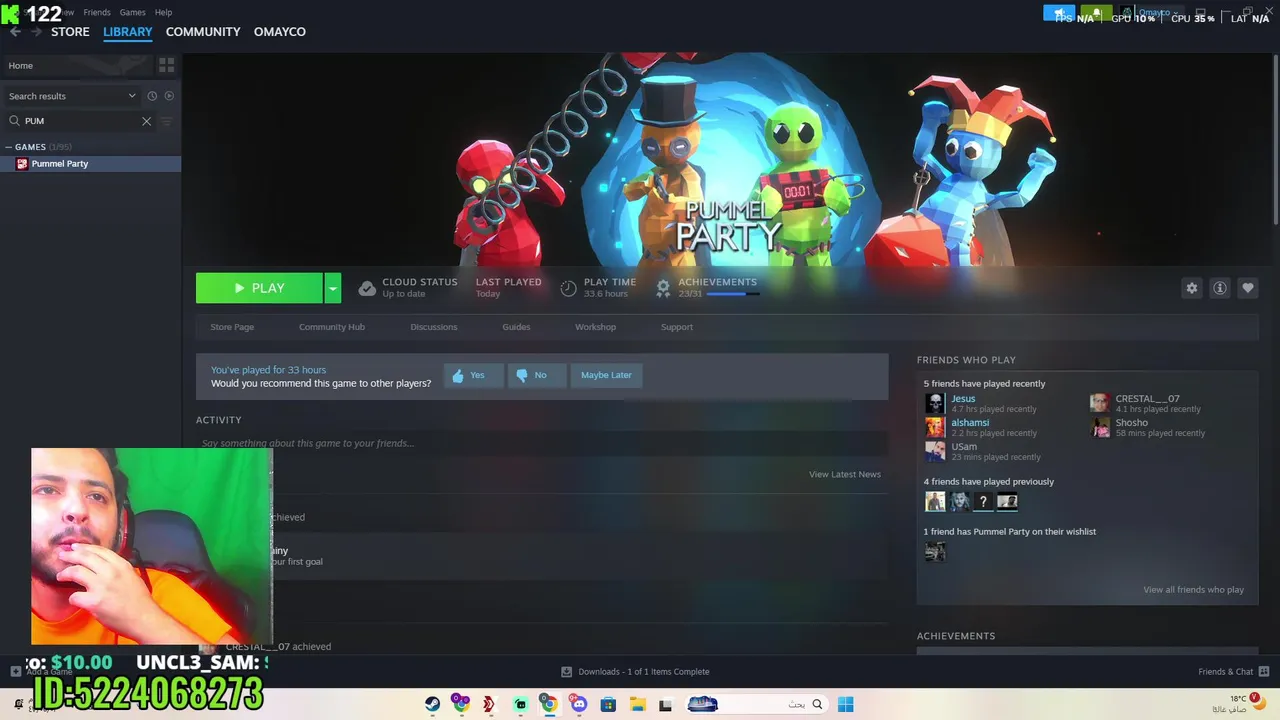Open friend Shosho's profile
This screenshot has height=720, width=1280.
[1131, 422]
